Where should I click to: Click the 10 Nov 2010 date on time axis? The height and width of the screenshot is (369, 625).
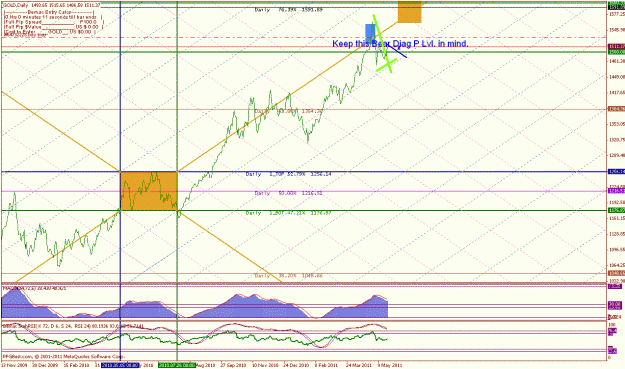(x=265, y=365)
